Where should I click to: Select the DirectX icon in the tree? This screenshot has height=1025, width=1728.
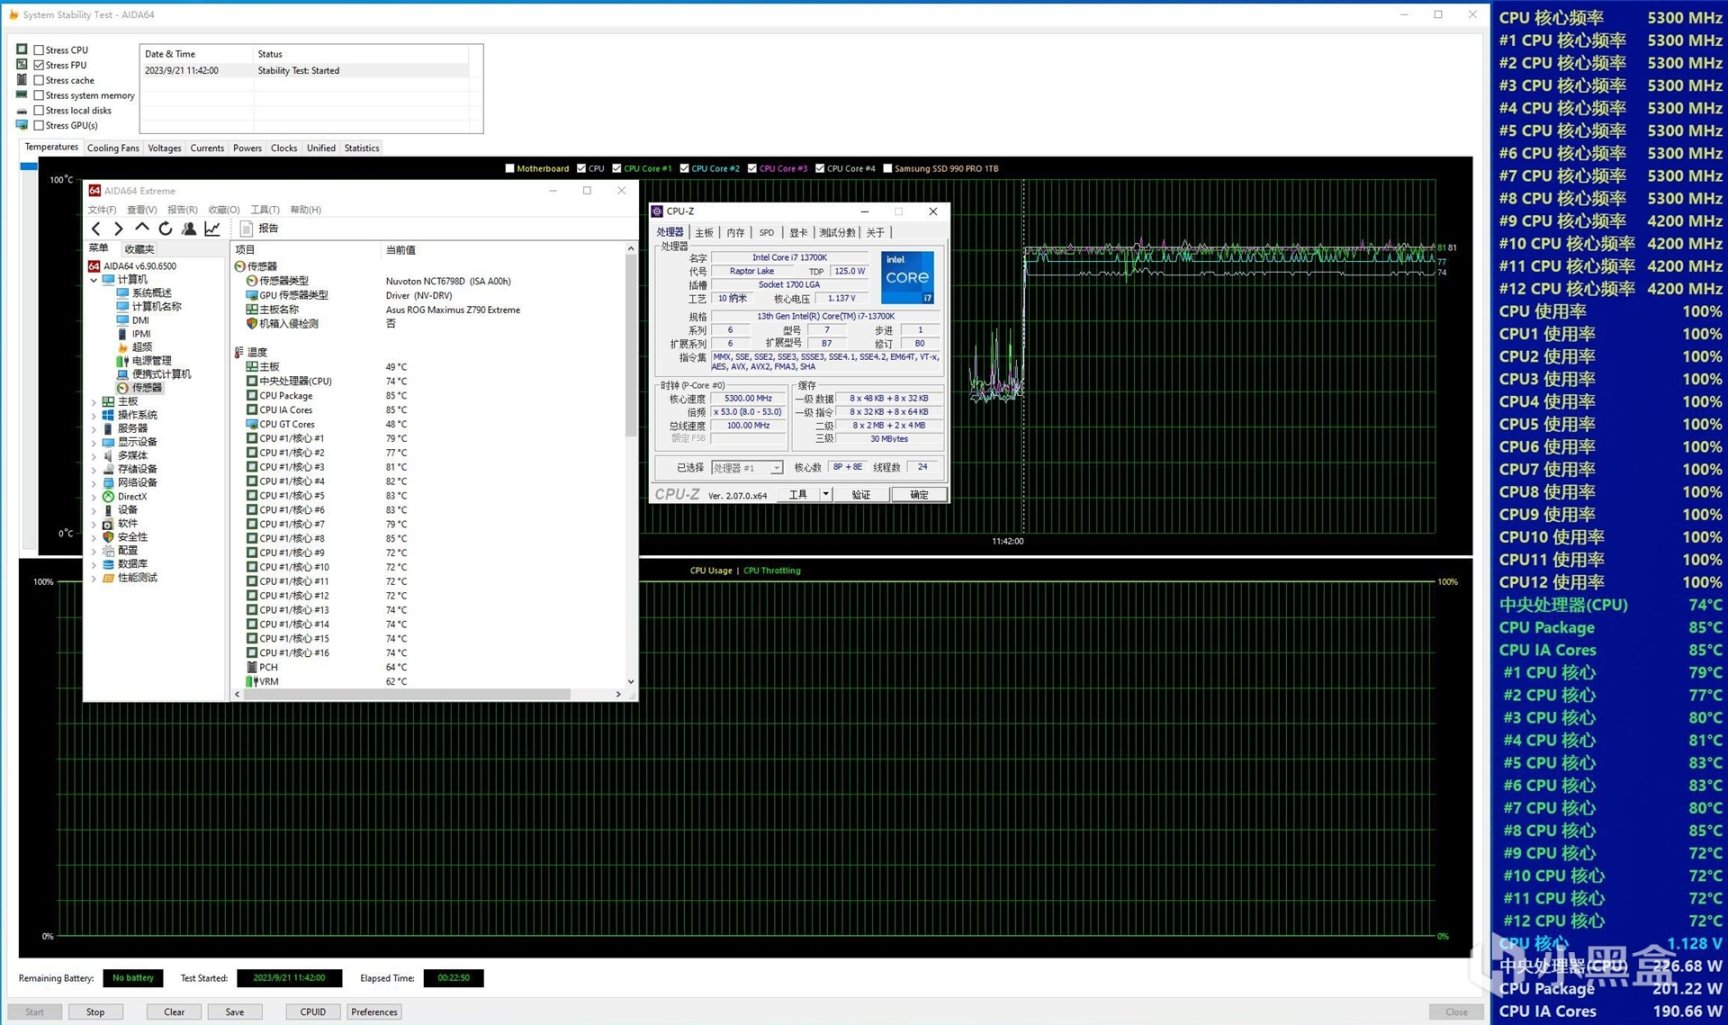click(x=108, y=497)
